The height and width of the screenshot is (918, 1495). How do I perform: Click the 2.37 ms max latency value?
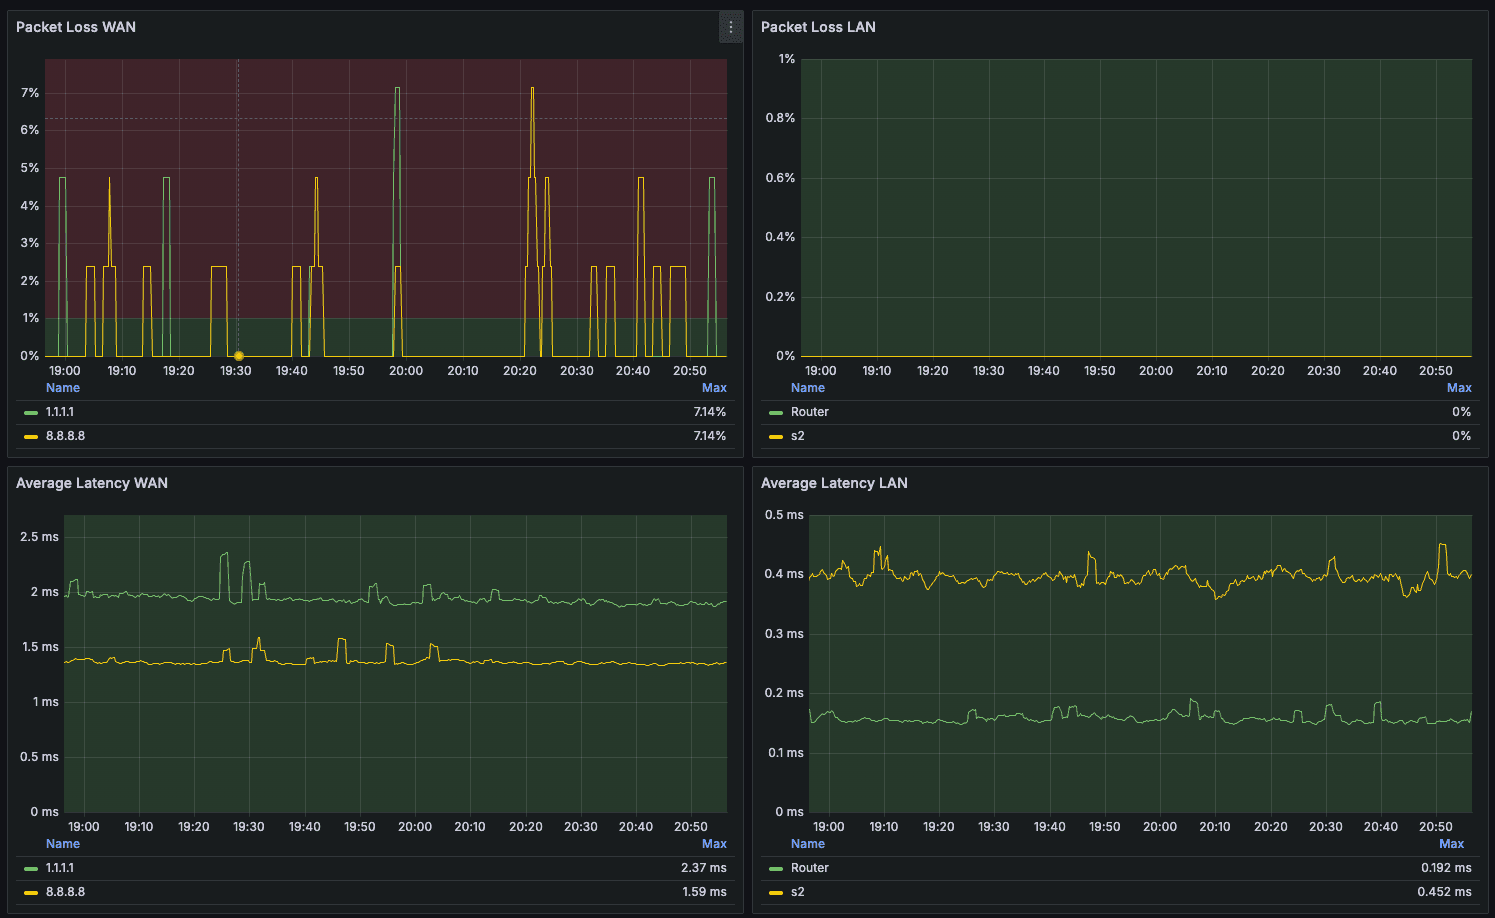coord(704,868)
